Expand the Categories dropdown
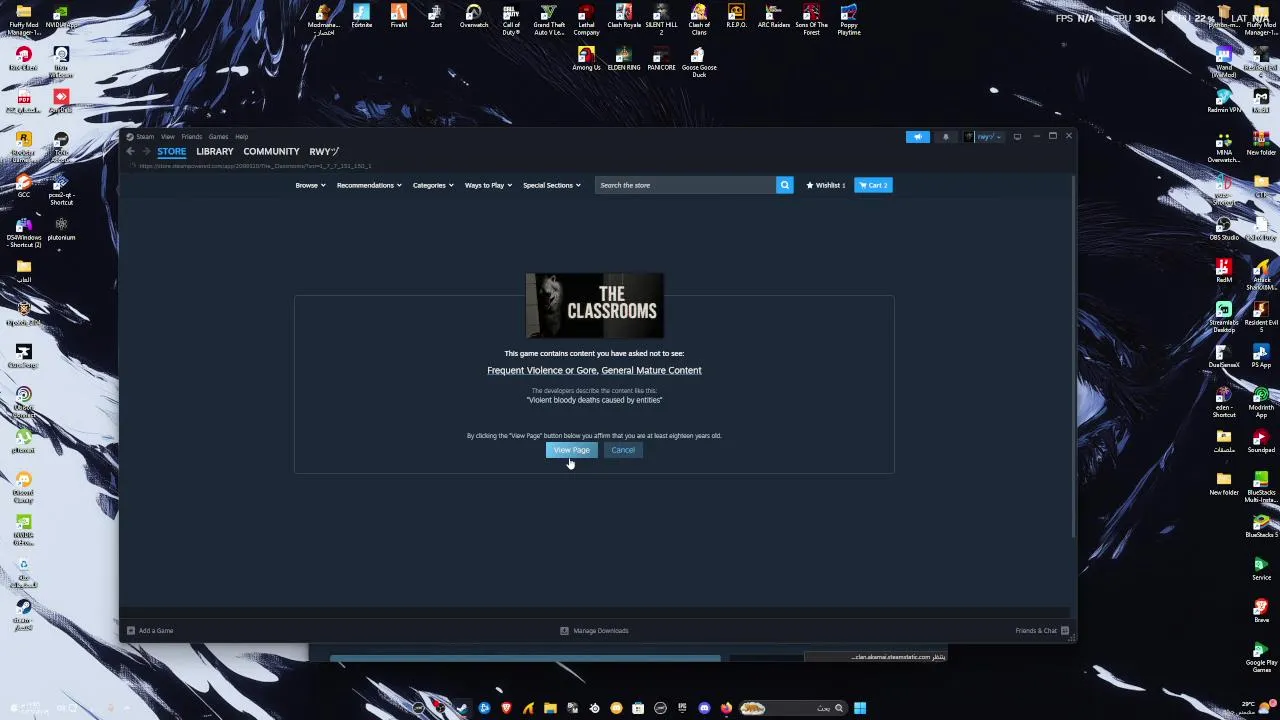Screen dimensions: 1280x720 coord(433,185)
